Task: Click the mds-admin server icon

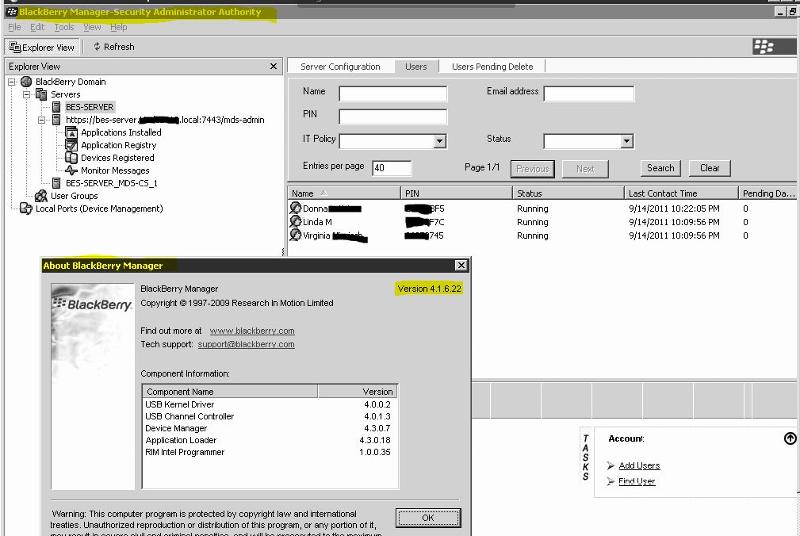Action: [x=57, y=120]
